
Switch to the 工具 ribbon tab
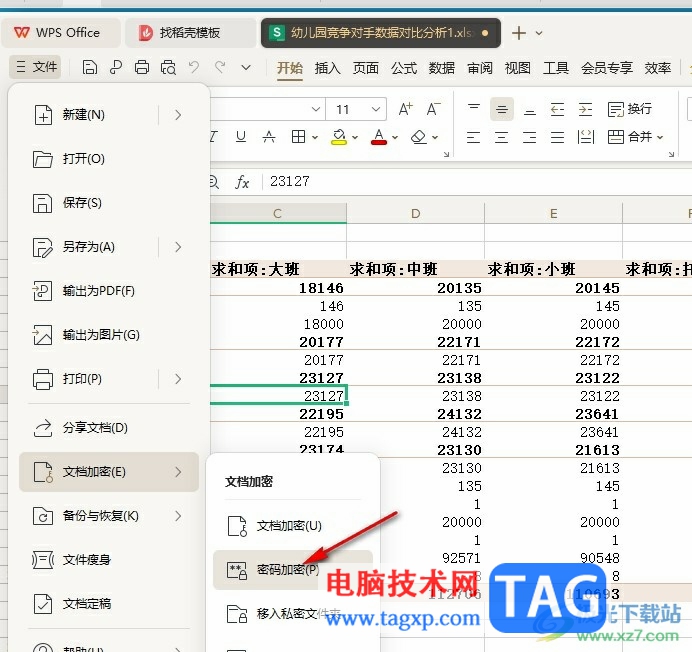[x=556, y=68]
